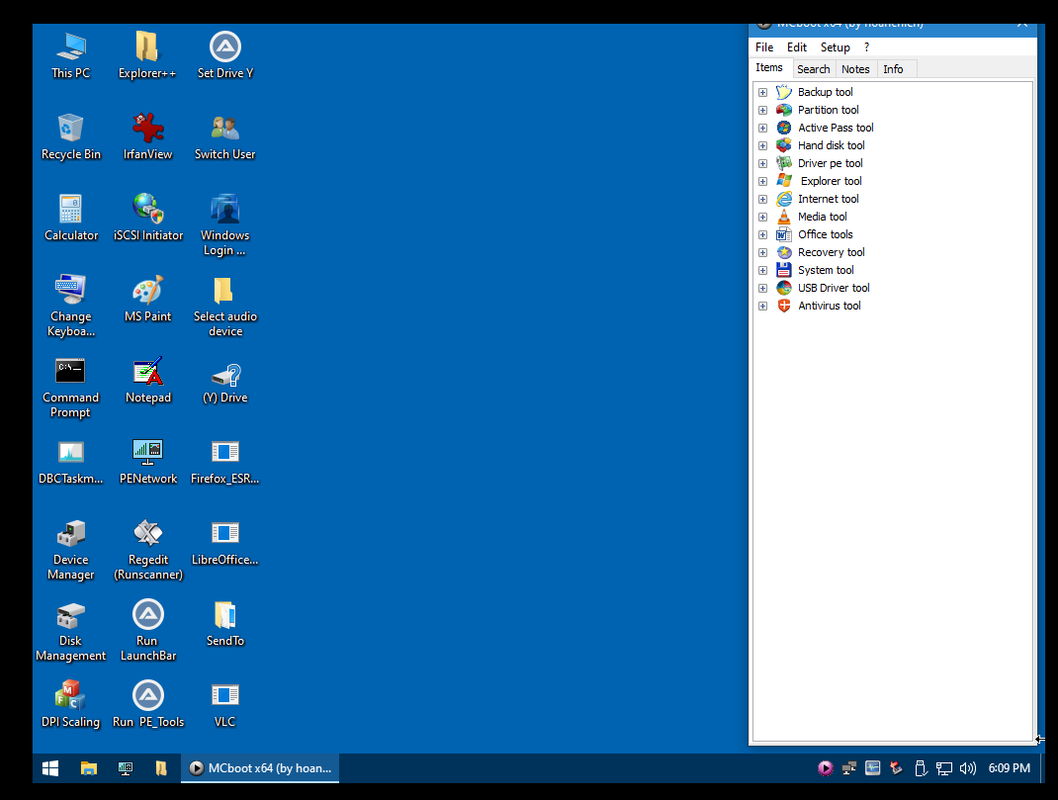Expand the USB Driver tool node
Screen dimensions: 1058x800
point(762,289)
